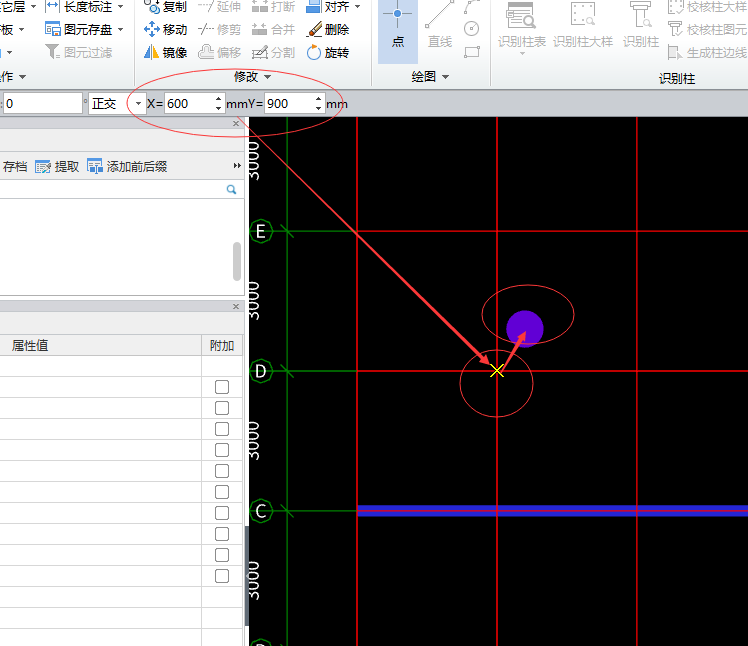
Task: Click the 附加 column header
Action: 222,345
